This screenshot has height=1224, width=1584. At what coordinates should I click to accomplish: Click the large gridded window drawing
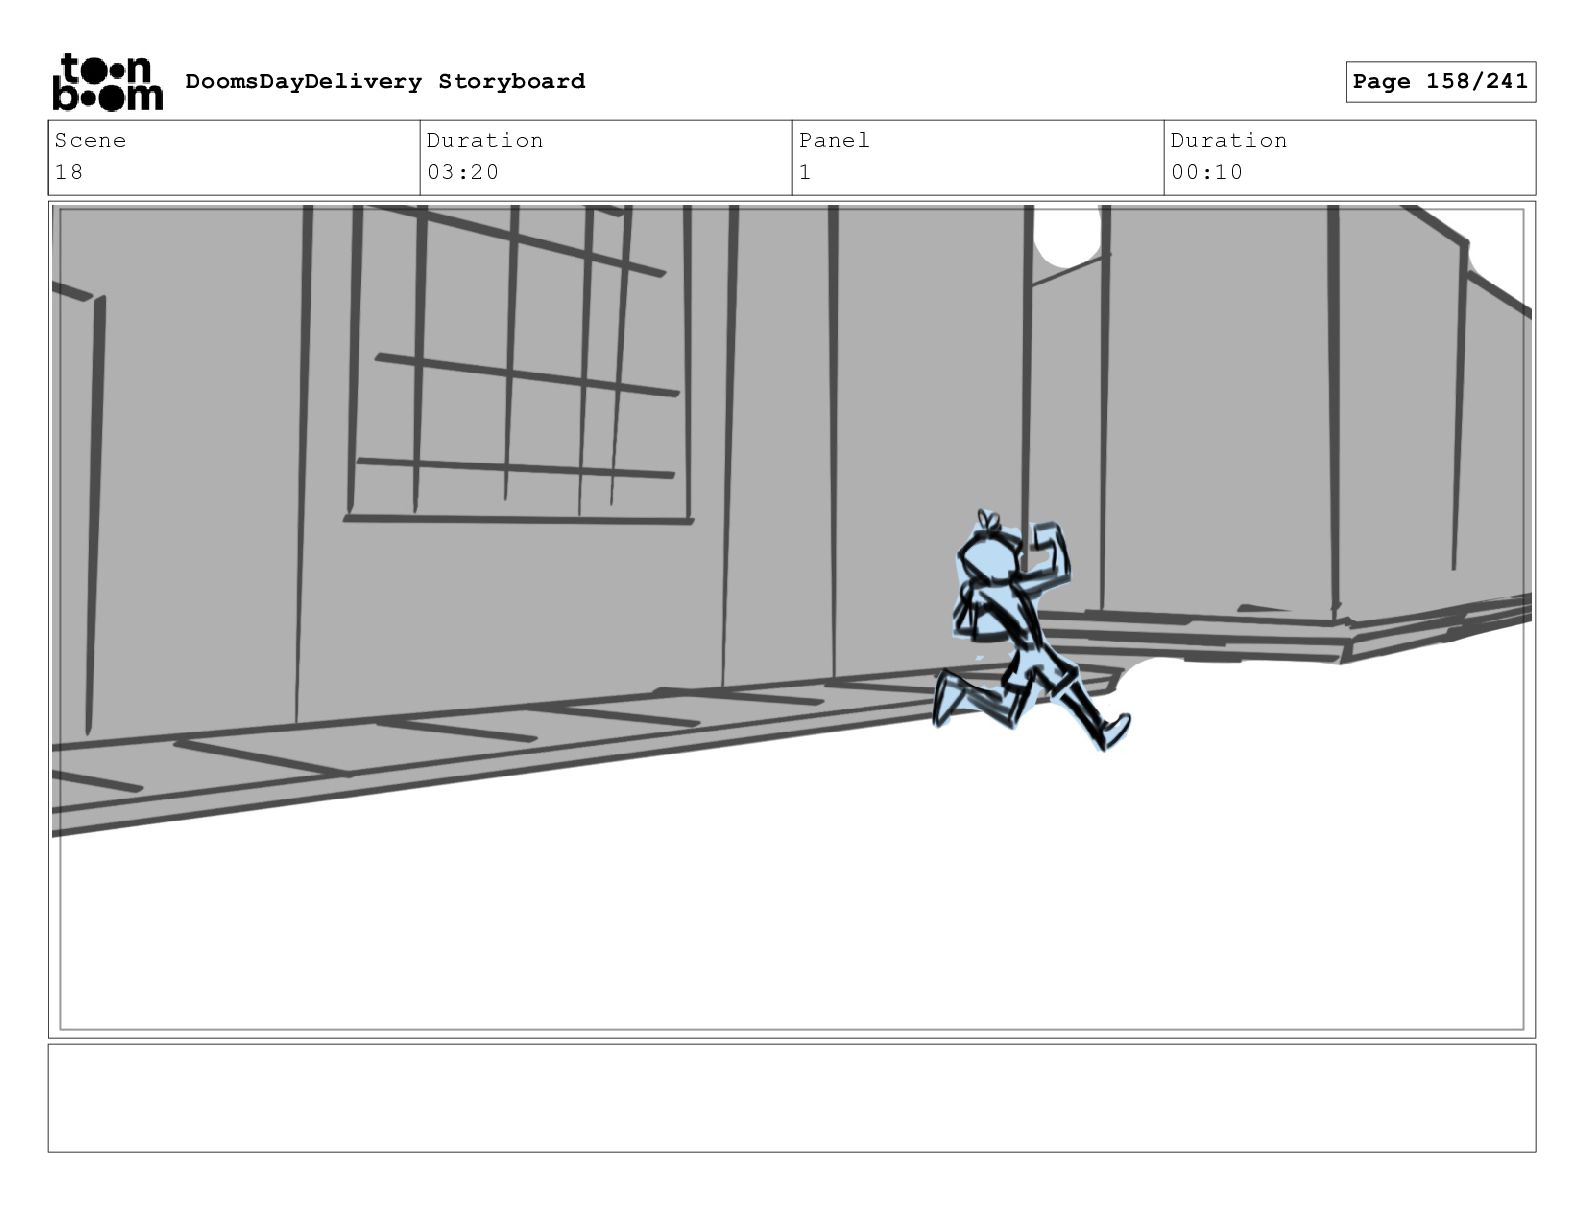click(520, 365)
